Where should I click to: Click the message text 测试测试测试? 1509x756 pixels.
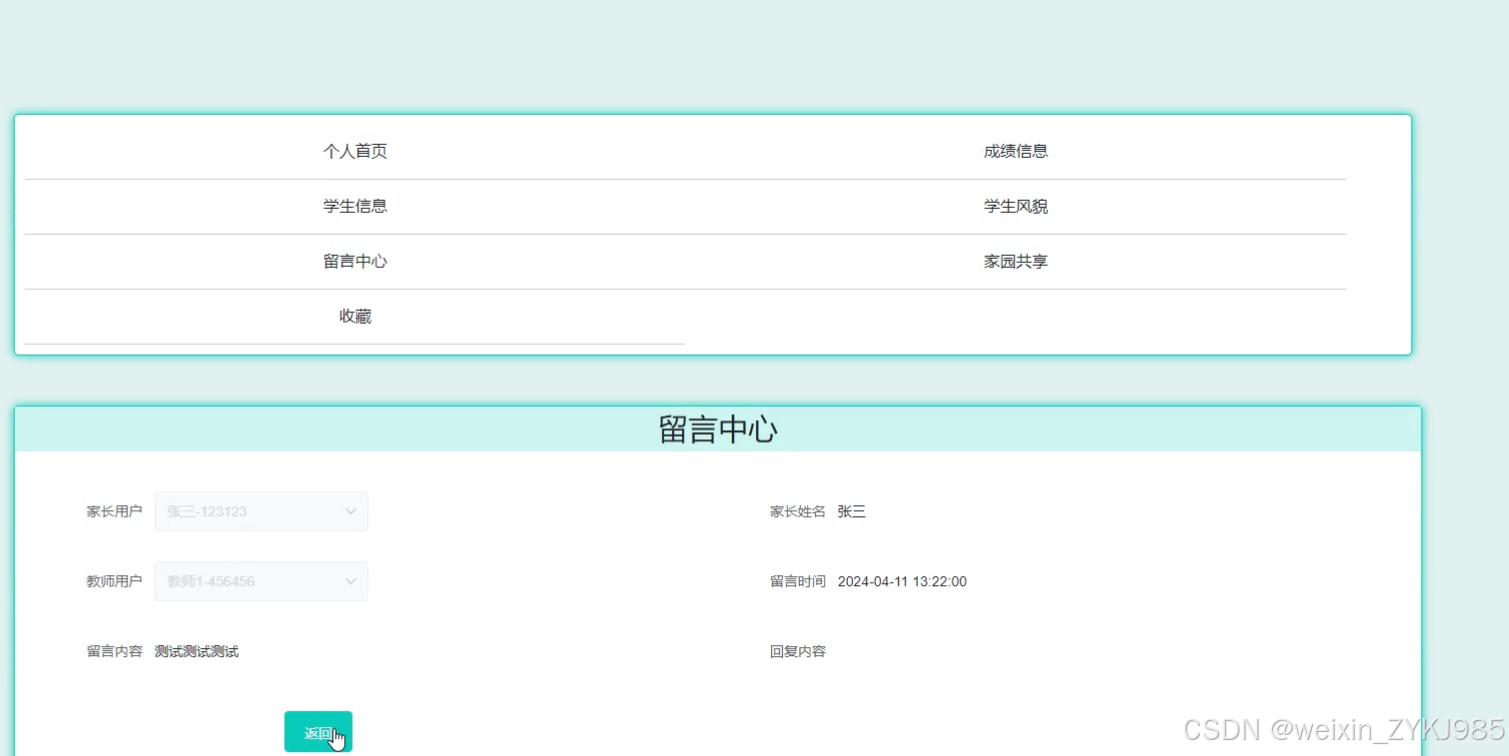[197, 652]
